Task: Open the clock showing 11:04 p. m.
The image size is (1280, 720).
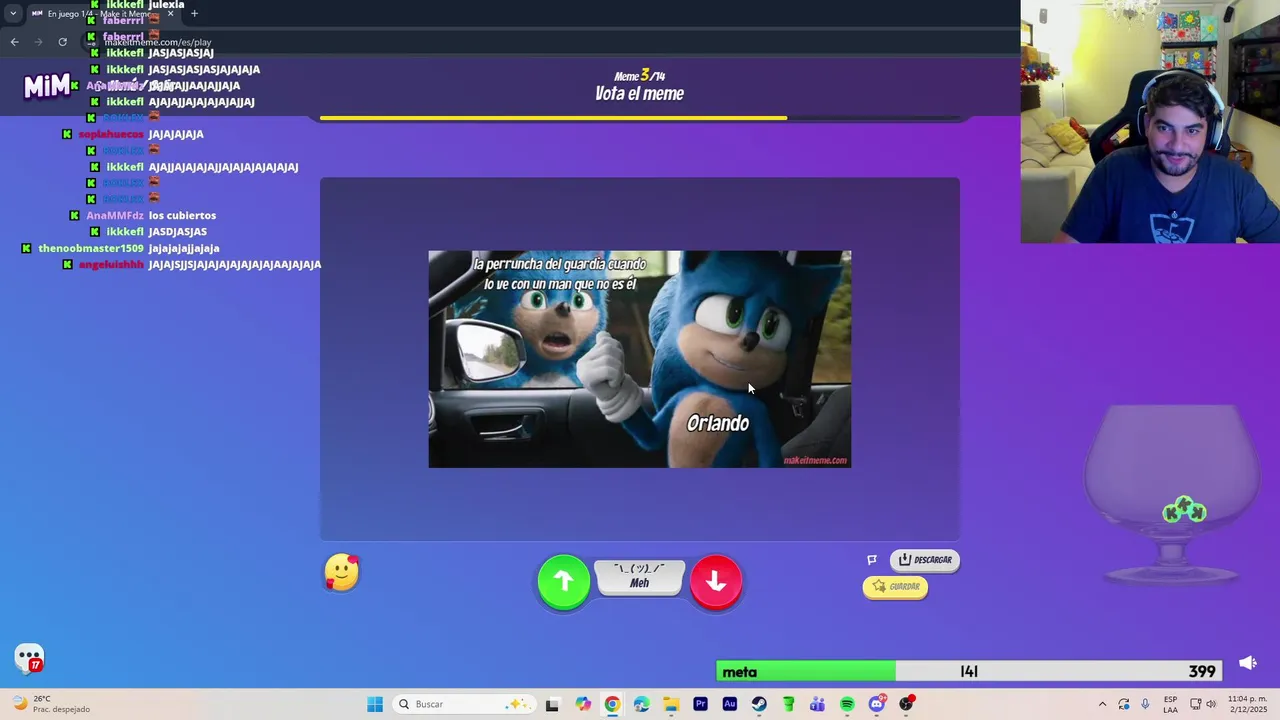Action: pyautogui.click(x=1247, y=704)
